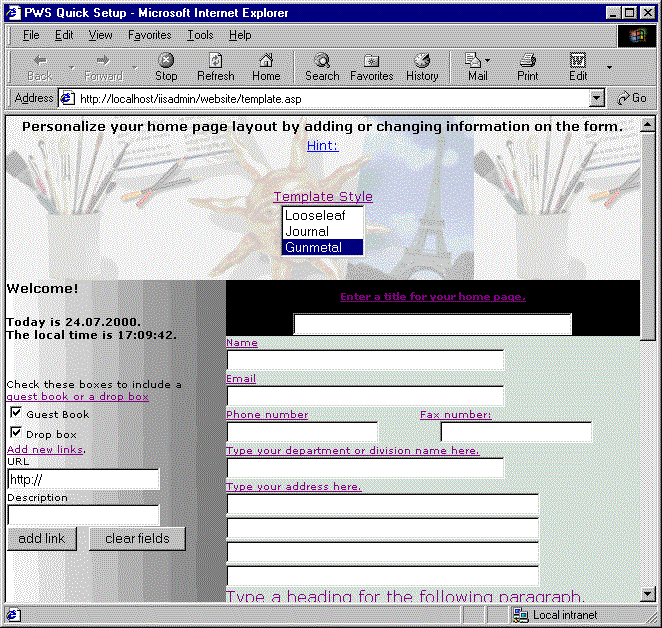Open the Mail dropdown arrow
This screenshot has height=628, width=662.
(488, 61)
